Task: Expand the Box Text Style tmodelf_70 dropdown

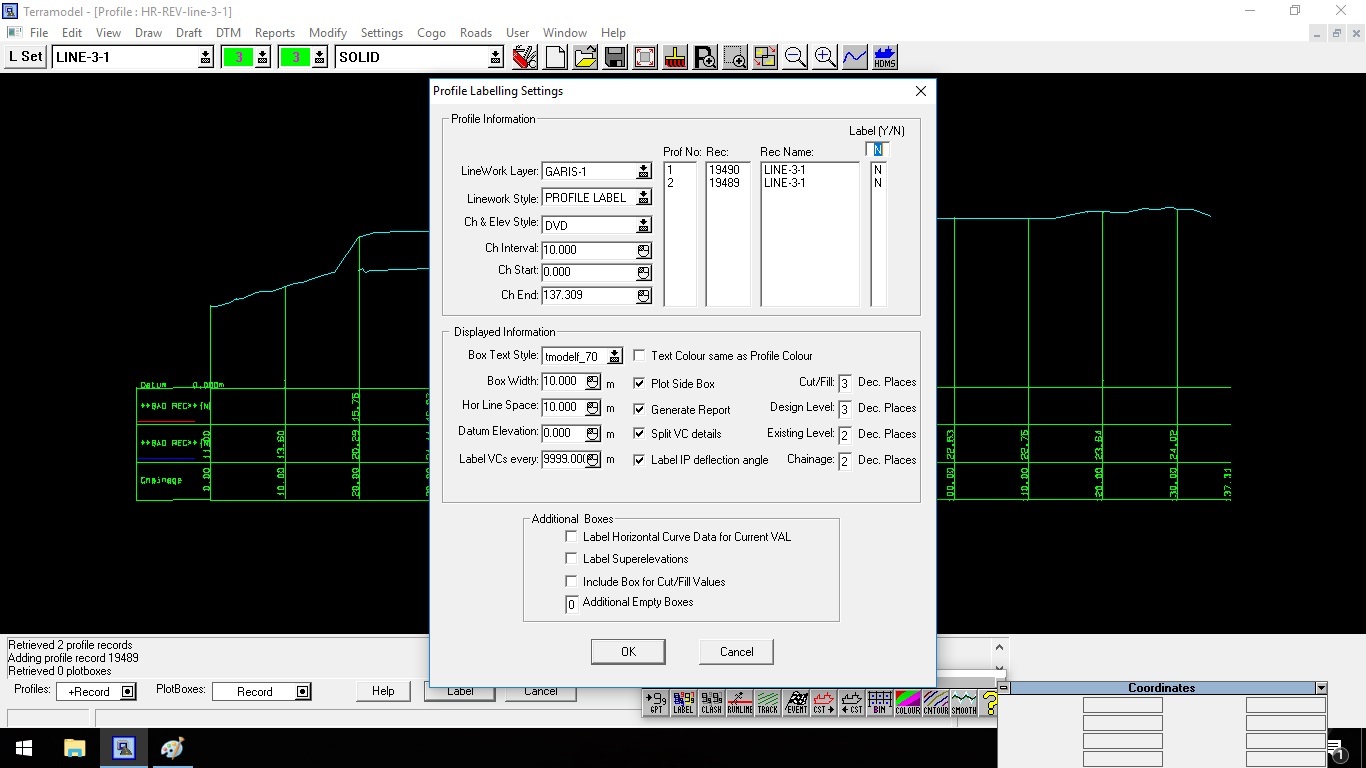Action: [614, 356]
